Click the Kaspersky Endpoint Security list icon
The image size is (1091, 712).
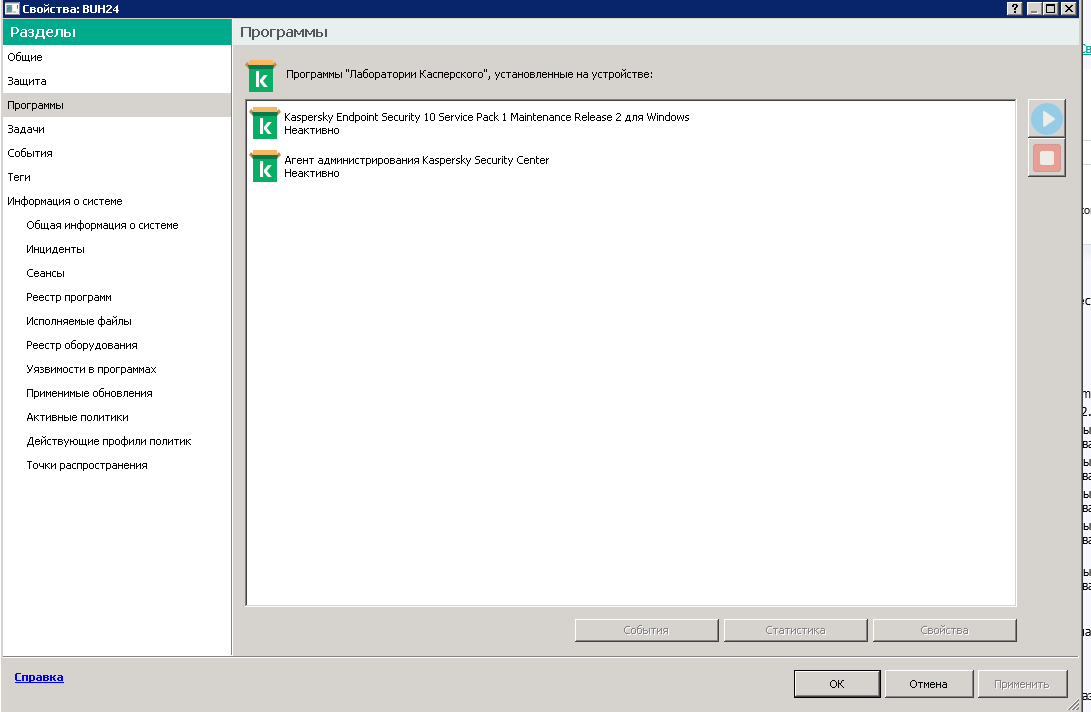264,123
